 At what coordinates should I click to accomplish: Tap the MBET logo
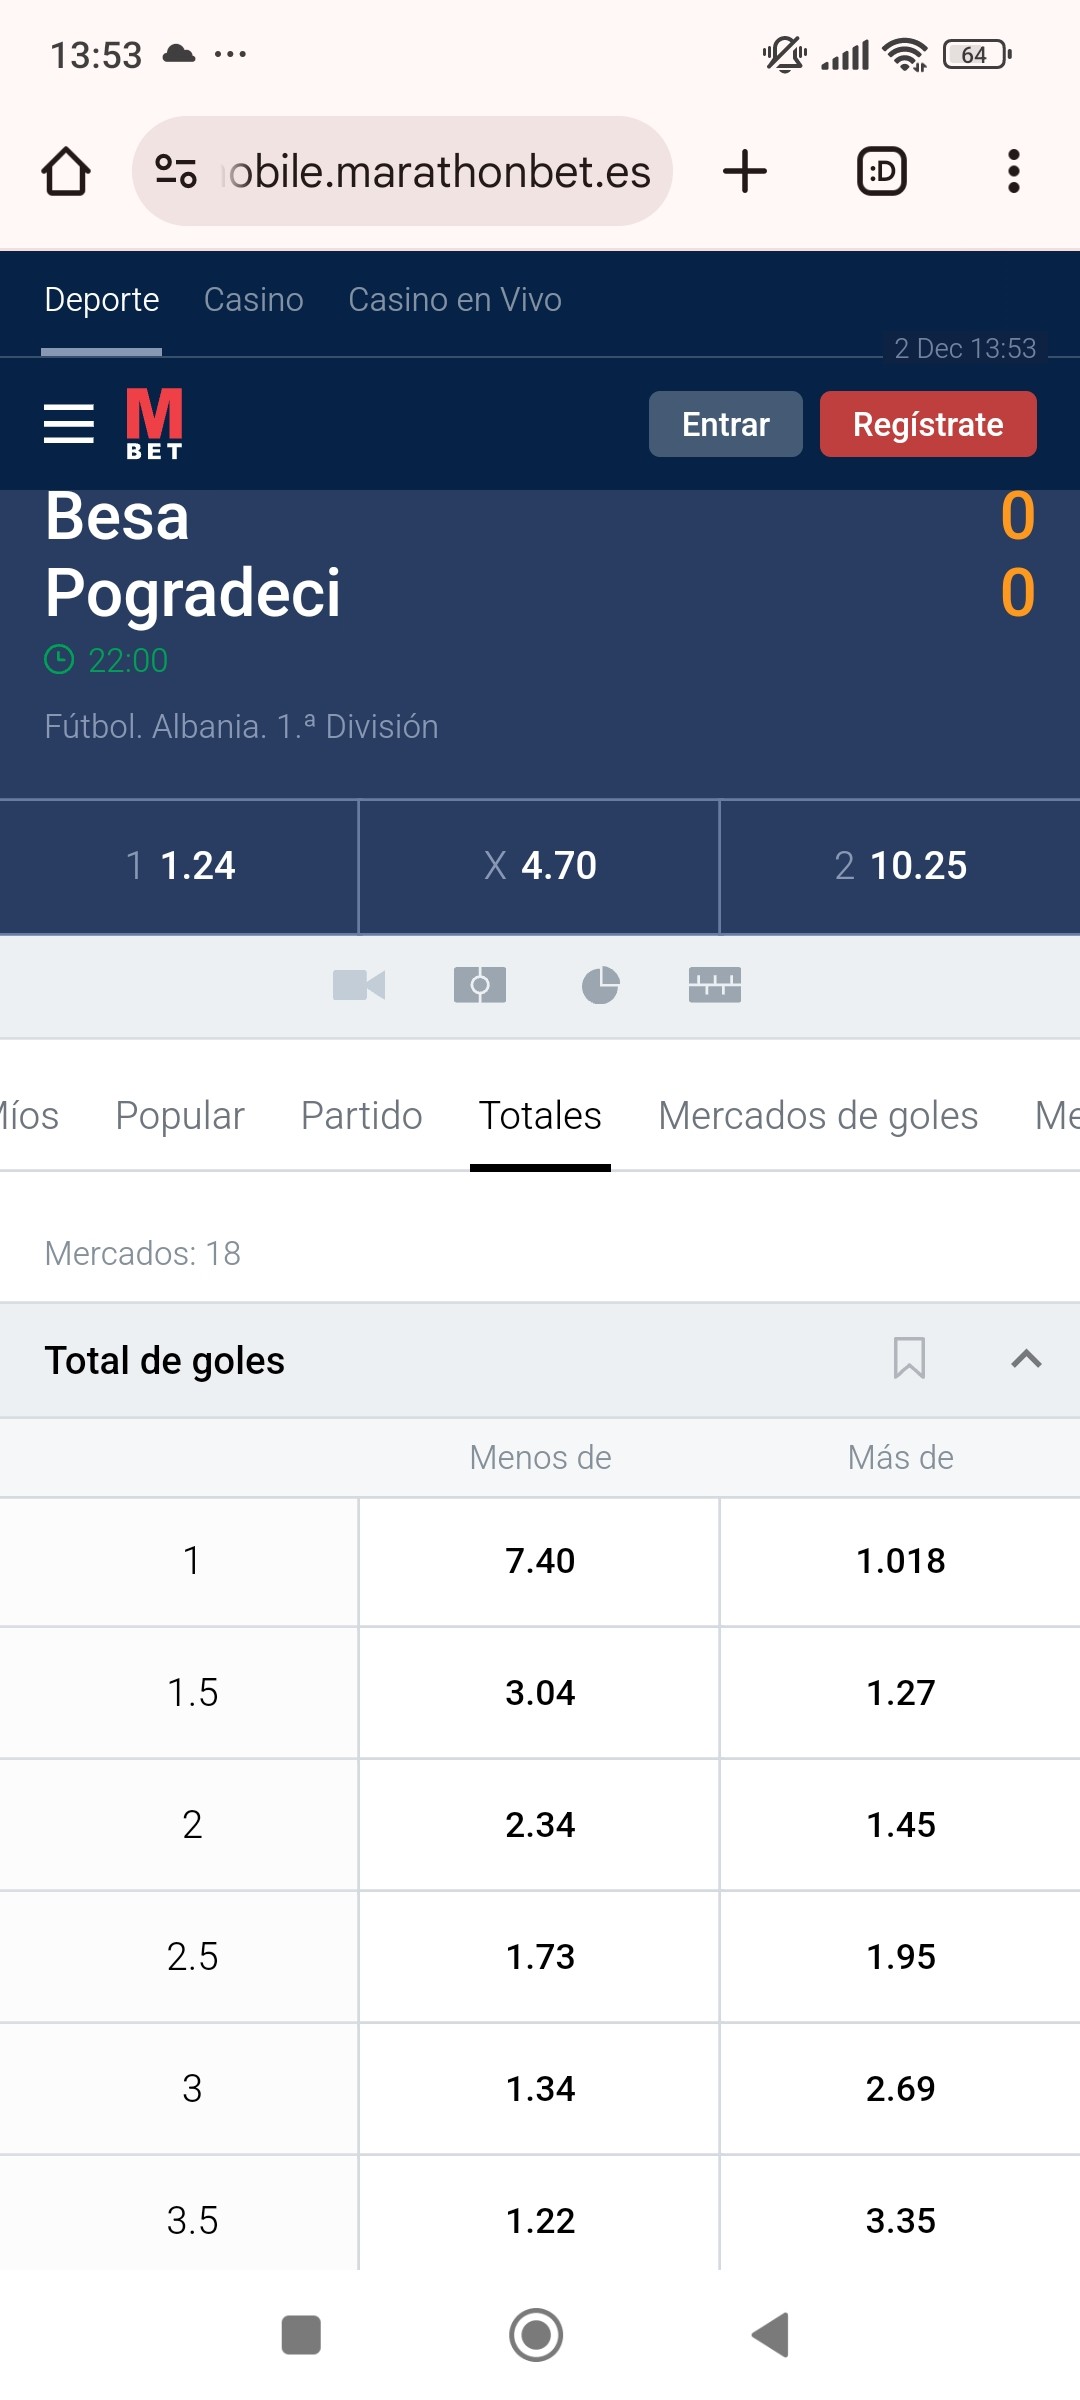click(154, 424)
